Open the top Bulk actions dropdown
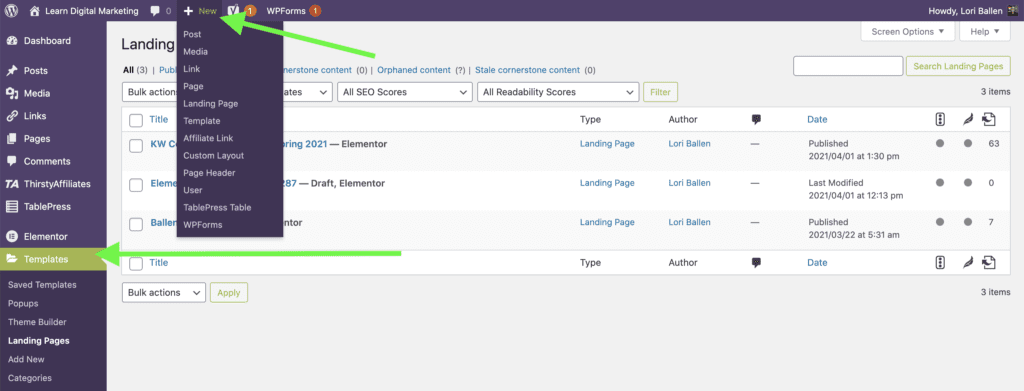Viewport: 1024px width, 391px height. click(150, 92)
